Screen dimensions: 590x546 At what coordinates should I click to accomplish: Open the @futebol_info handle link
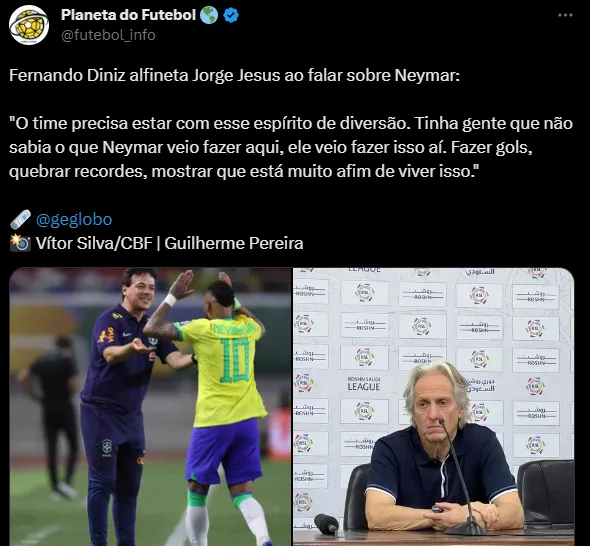click(x=108, y=35)
